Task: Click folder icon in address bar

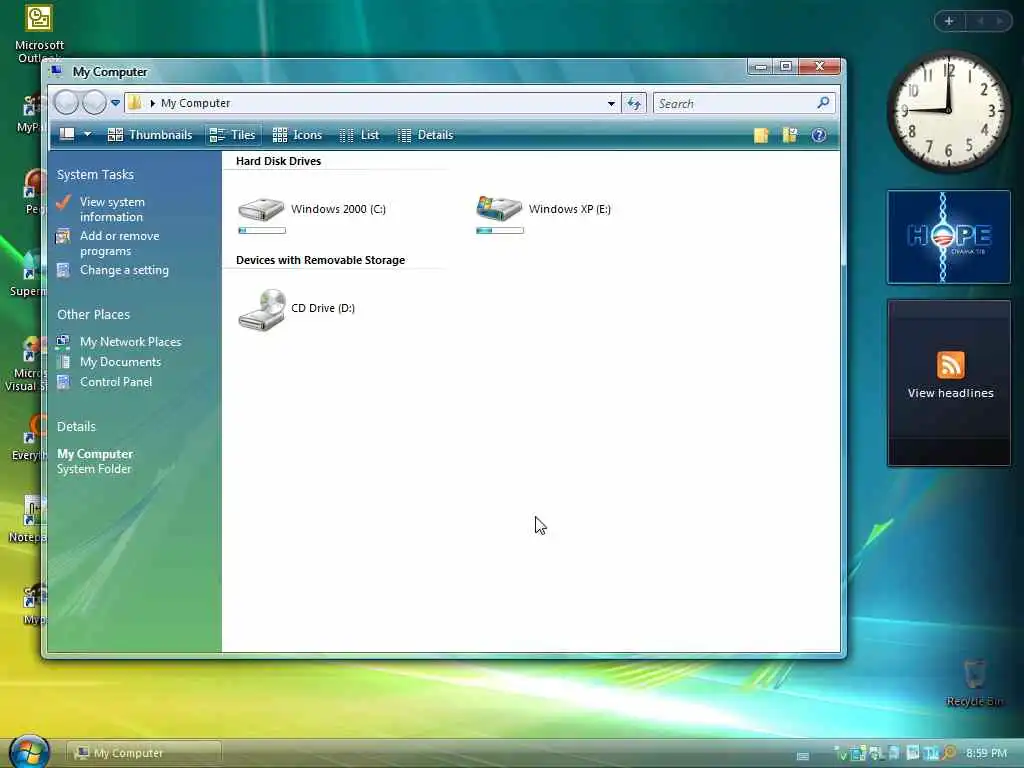Action: click(135, 103)
